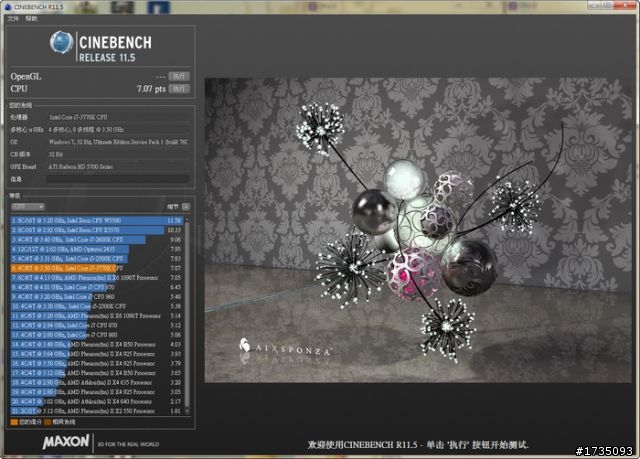Open the CPU ranking type dropdown
The height and width of the screenshot is (459, 640).
tap(28, 207)
